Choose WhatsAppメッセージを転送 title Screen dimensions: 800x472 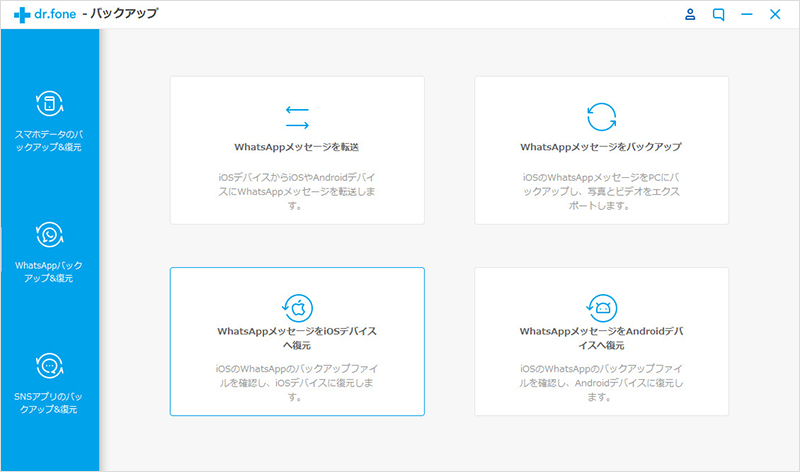[297, 147]
